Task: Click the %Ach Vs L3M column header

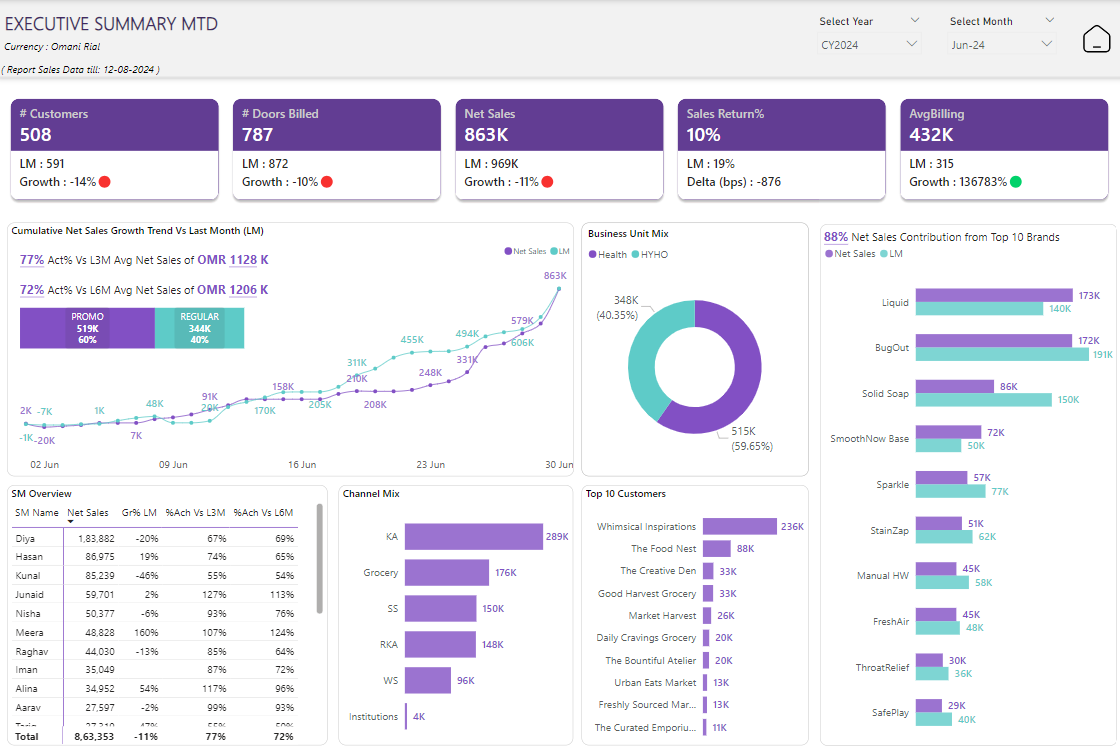Action: [x=196, y=513]
